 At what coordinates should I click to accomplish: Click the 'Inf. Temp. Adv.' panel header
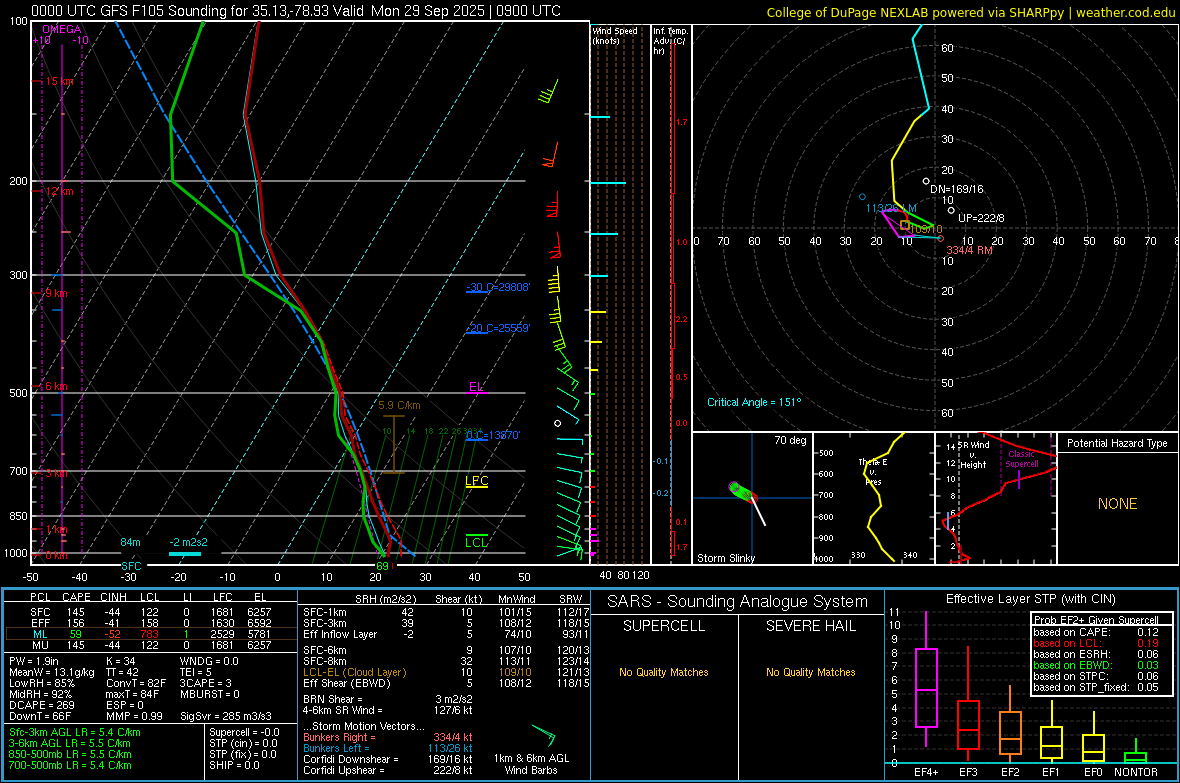[671, 41]
